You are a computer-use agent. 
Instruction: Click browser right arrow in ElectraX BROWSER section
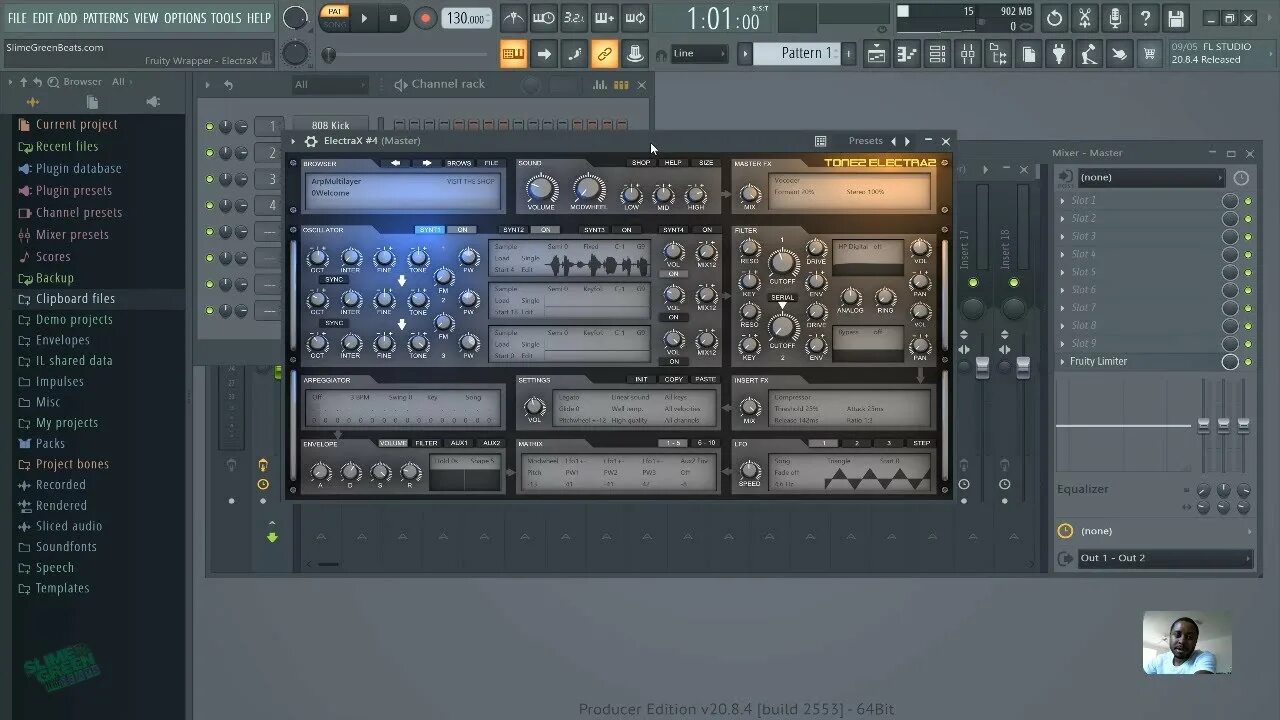[427, 163]
